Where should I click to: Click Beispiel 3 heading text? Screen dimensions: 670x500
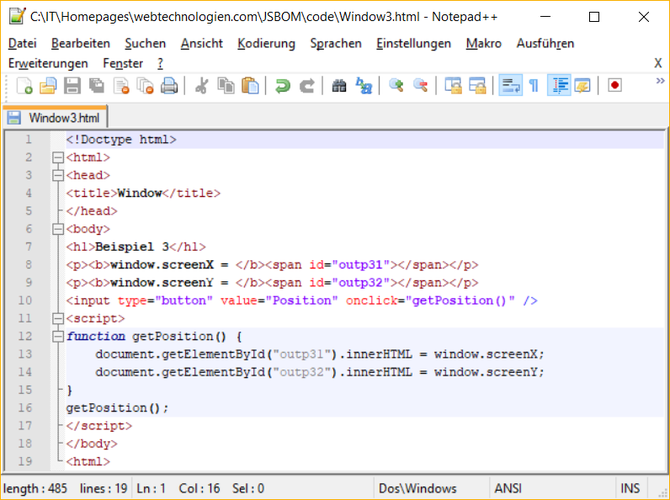(132, 247)
